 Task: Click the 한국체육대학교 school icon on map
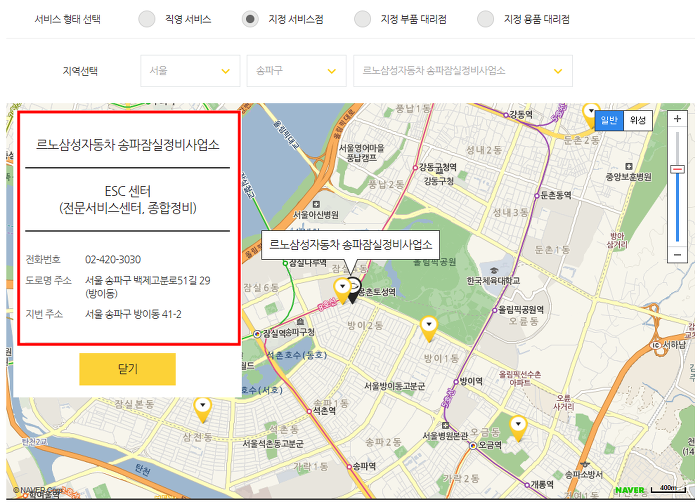(493, 271)
